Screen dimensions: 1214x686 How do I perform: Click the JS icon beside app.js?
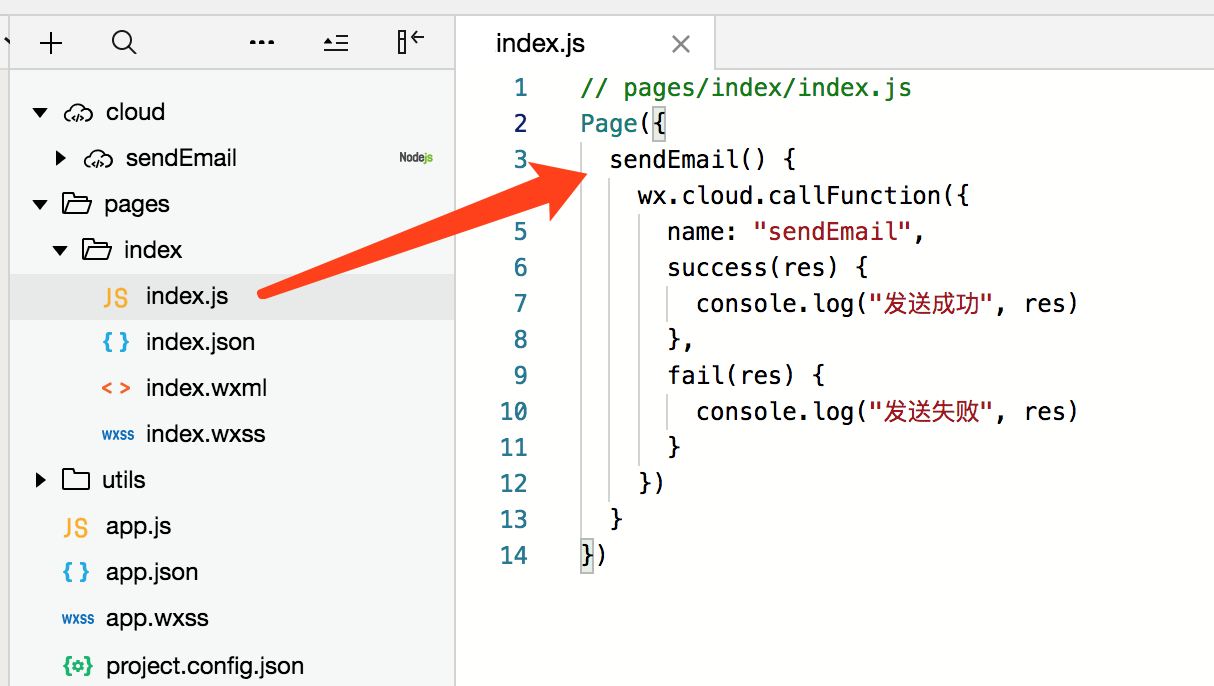[x=76, y=527]
